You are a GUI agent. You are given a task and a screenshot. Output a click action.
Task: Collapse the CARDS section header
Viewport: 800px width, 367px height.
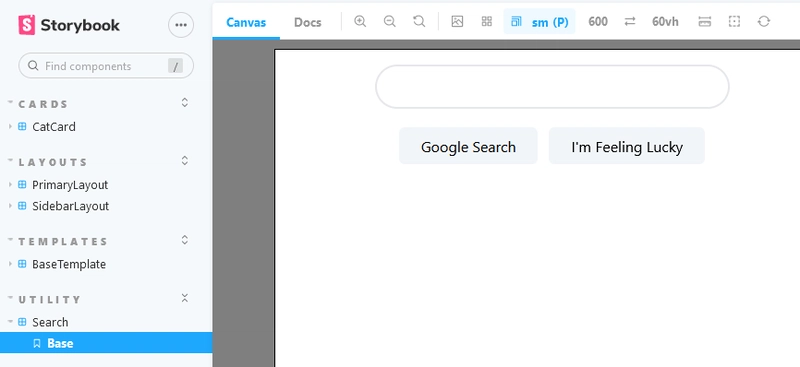pyautogui.click(x=43, y=104)
